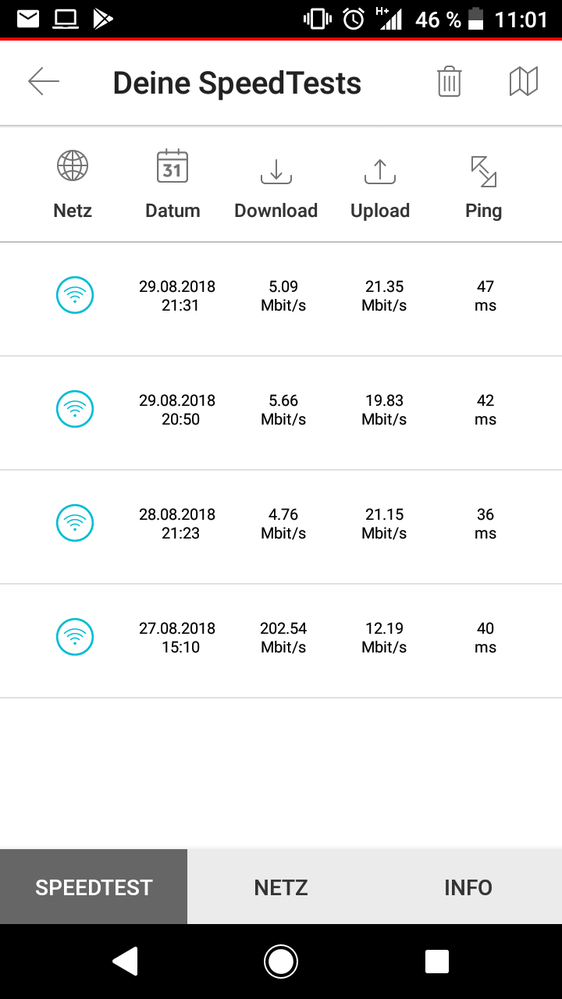Tap the Download column icon

(276, 171)
